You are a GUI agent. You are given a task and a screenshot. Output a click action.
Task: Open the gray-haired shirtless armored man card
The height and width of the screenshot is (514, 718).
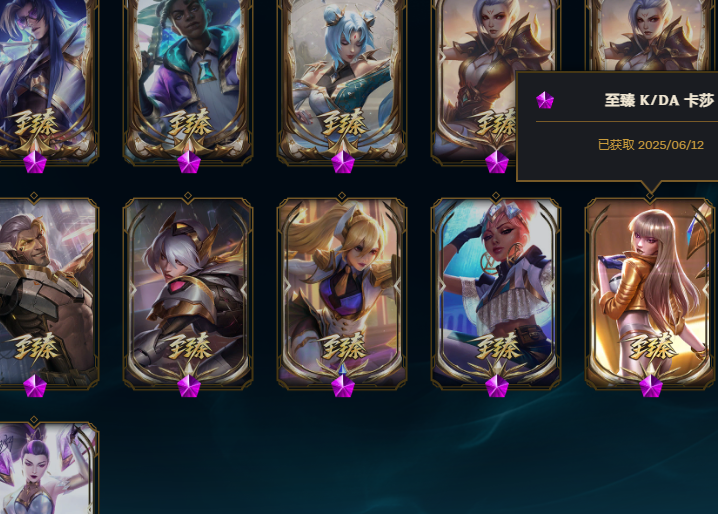(47, 293)
